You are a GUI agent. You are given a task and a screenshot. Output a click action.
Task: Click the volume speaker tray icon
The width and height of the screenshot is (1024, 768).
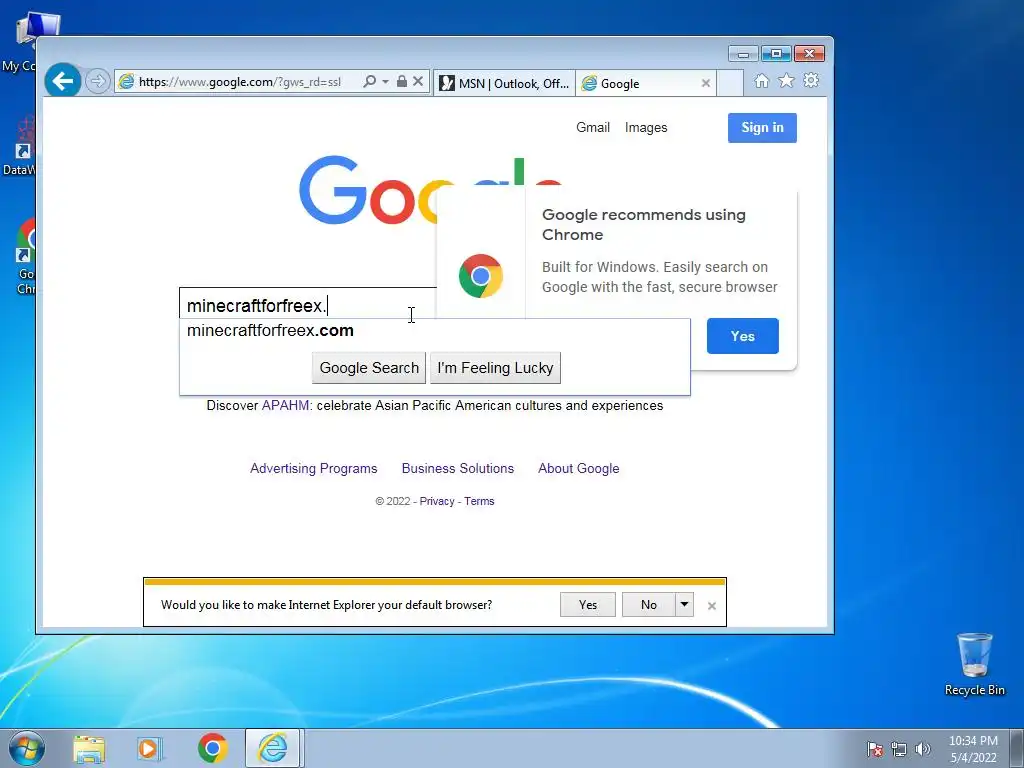pos(923,749)
